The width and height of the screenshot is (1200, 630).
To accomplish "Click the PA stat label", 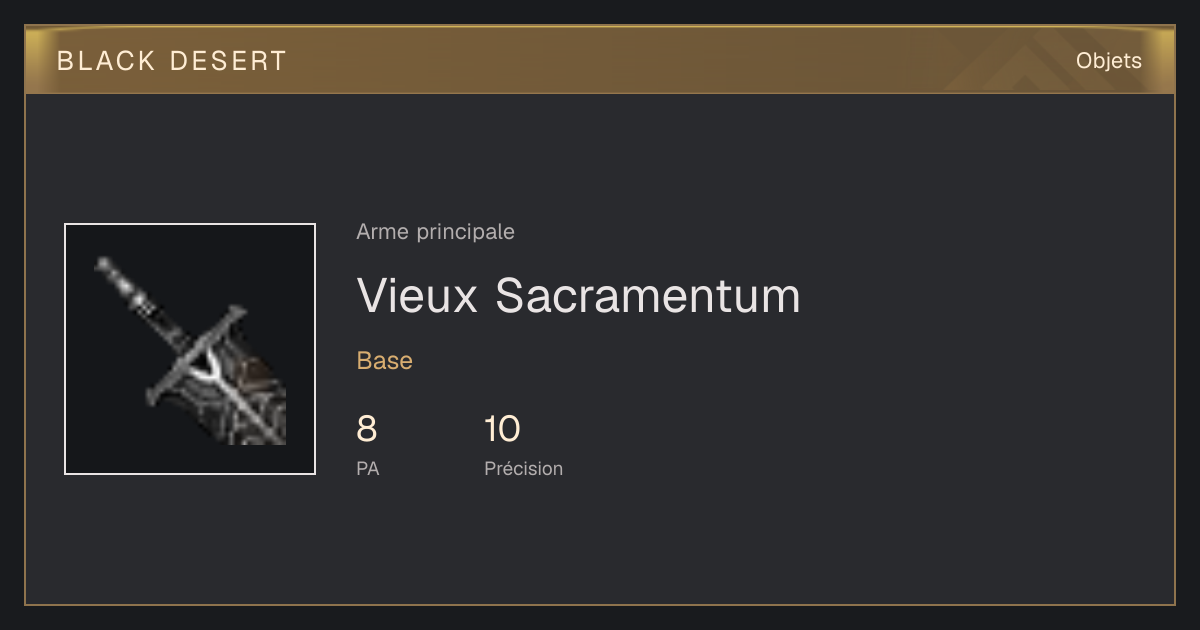I will coord(367,468).
